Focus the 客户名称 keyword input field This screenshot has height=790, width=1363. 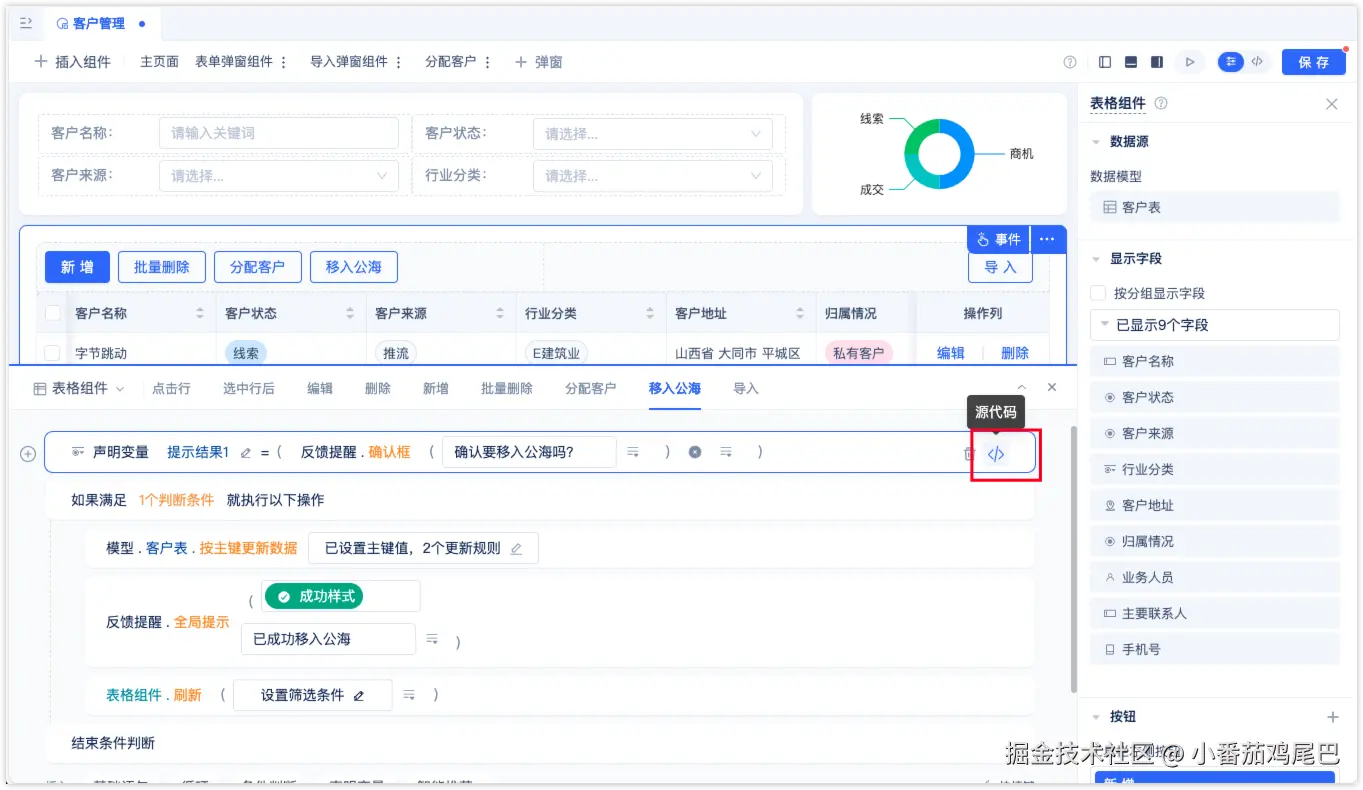click(279, 133)
